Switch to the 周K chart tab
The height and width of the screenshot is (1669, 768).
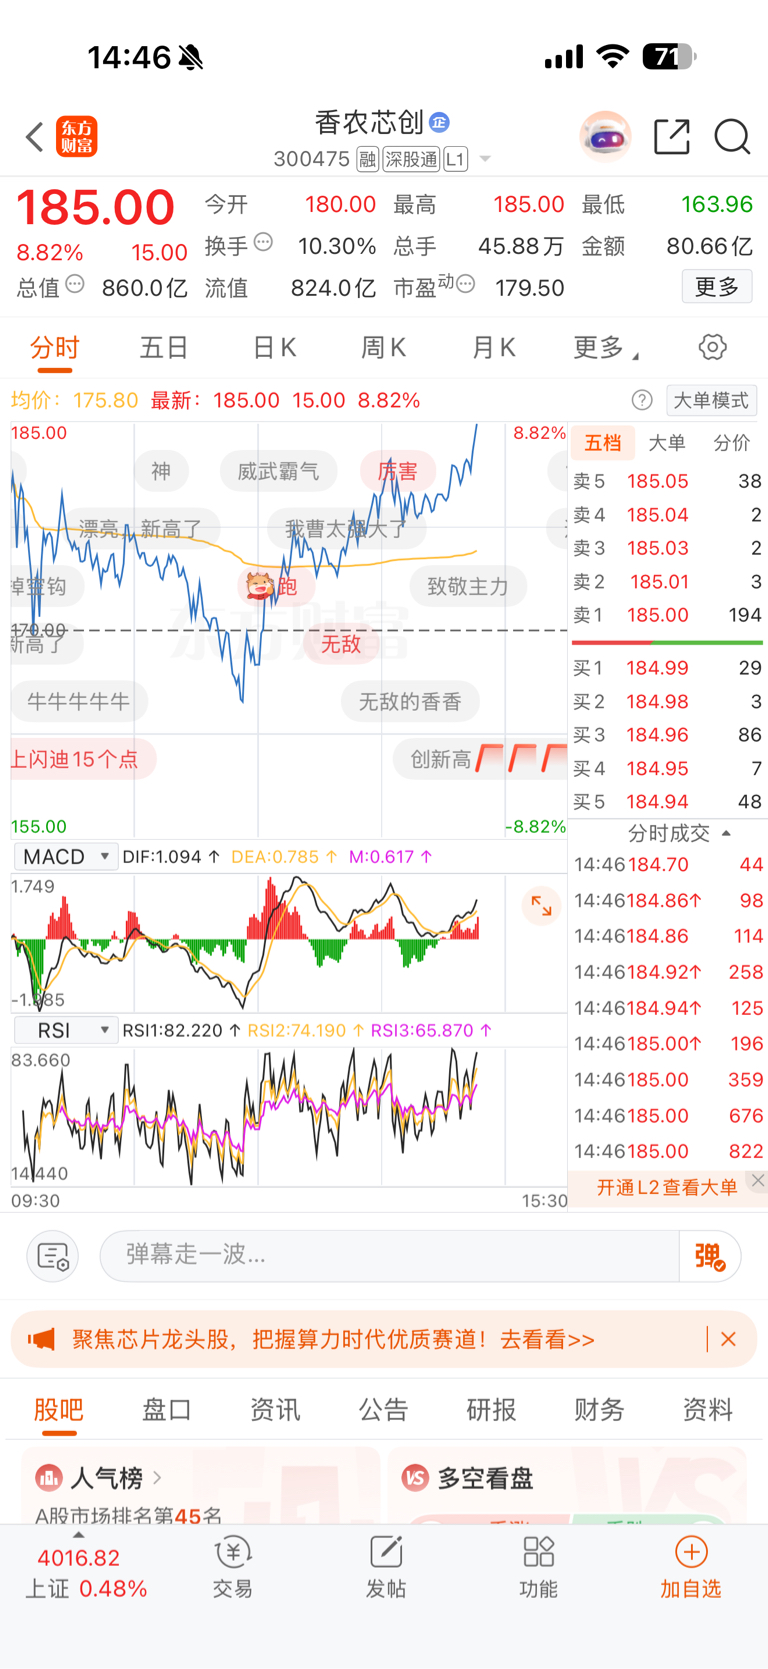point(384,347)
